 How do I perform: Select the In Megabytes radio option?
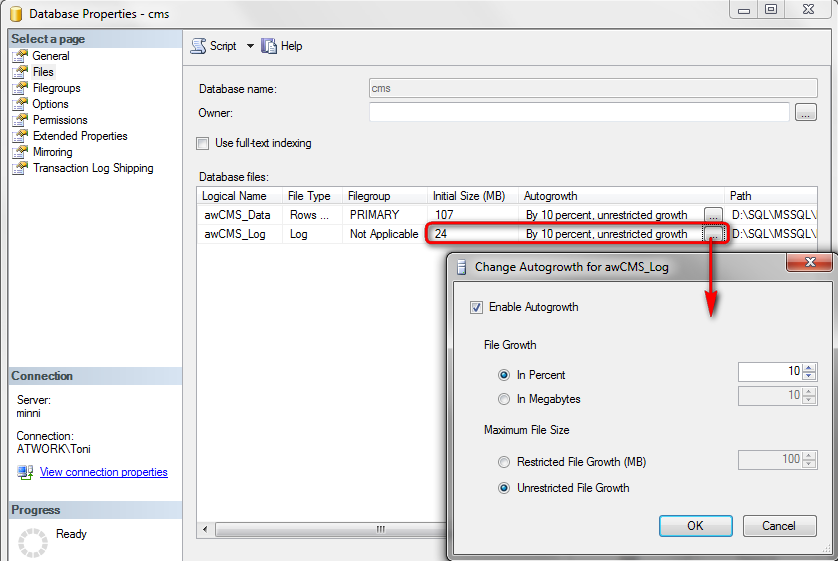pyautogui.click(x=504, y=399)
